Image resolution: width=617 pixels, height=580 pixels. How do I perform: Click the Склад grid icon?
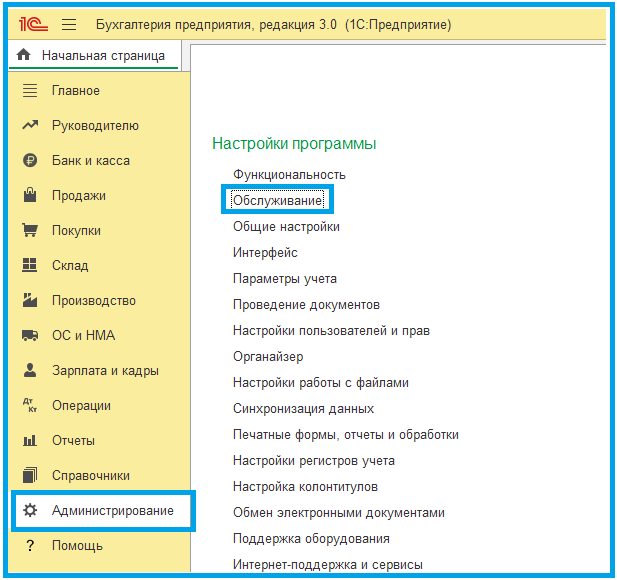coord(30,265)
